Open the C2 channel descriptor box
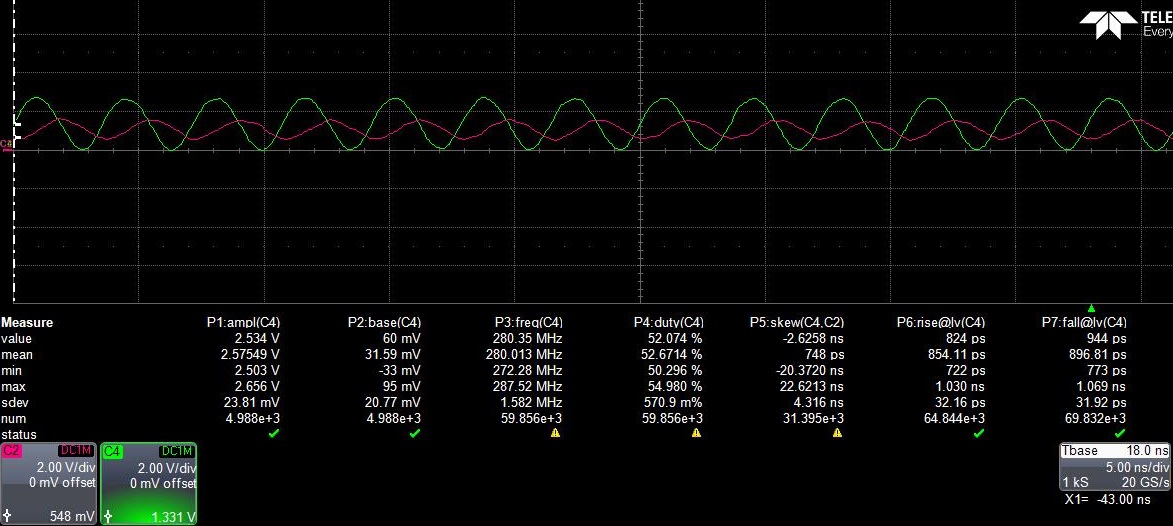Viewport: 1173px width, 526px height. tap(49, 484)
